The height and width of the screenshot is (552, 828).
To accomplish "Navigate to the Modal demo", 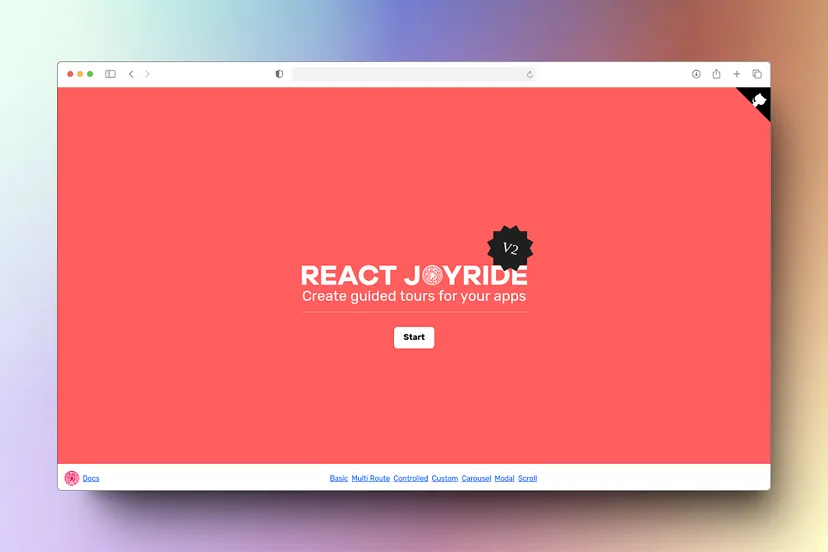I will pyautogui.click(x=504, y=479).
